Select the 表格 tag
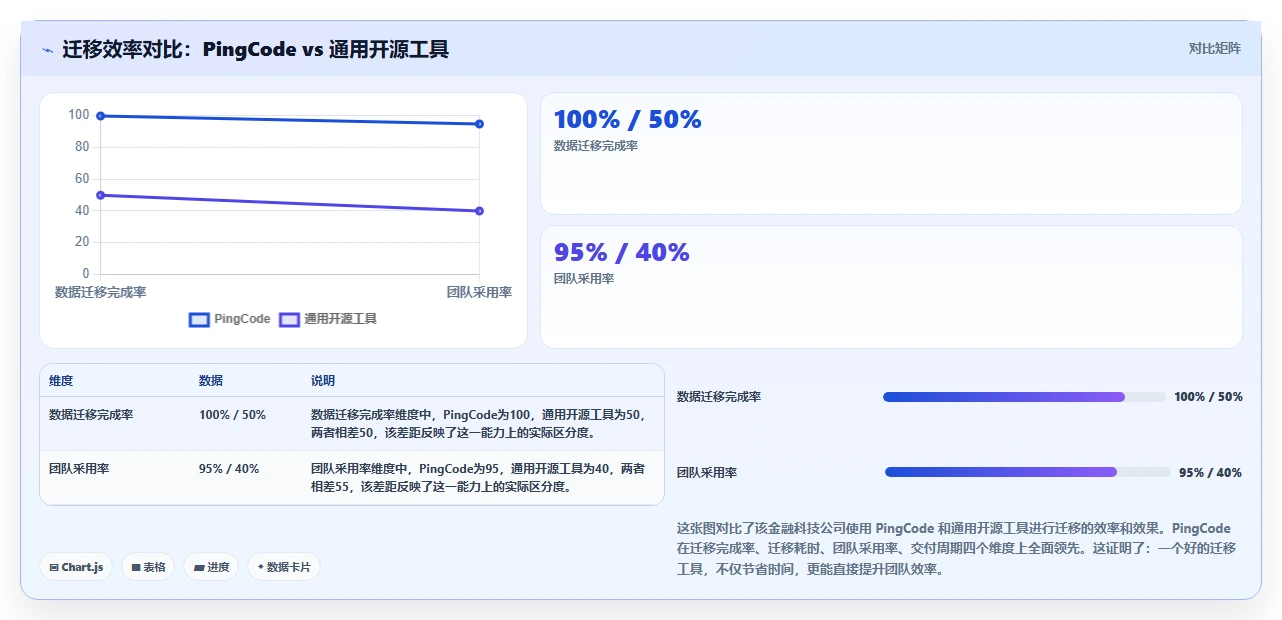 [x=148, y=567]
